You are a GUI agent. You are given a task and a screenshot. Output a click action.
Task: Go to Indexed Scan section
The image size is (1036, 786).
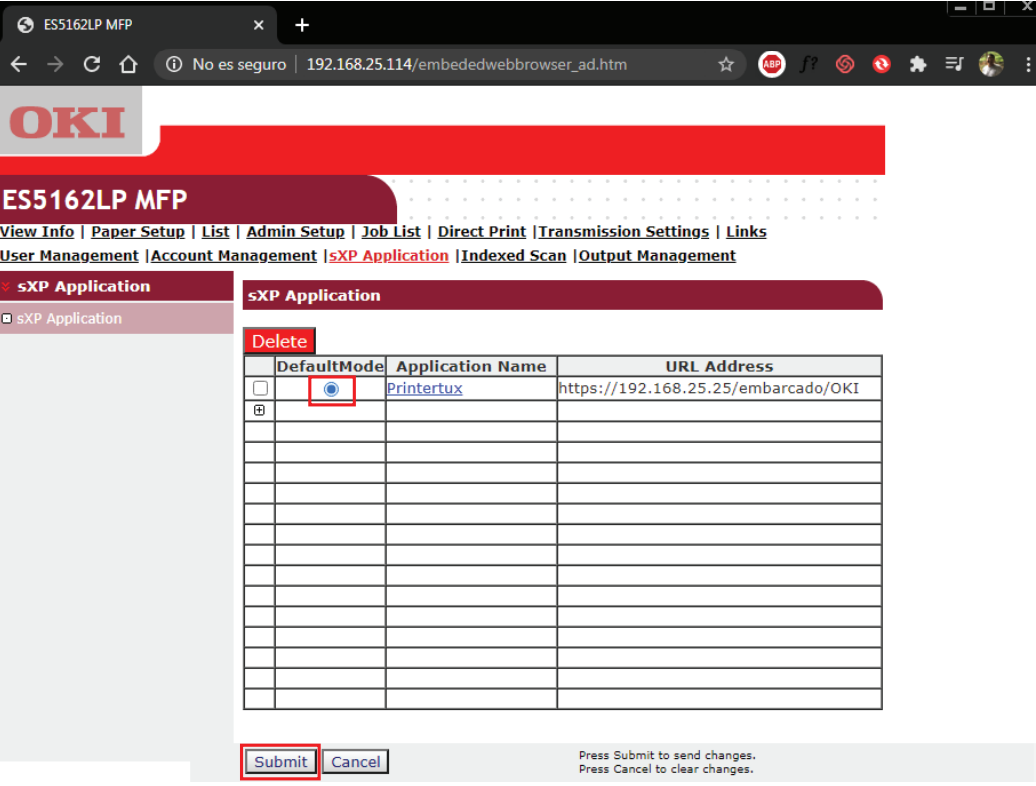tap(513, 255)
